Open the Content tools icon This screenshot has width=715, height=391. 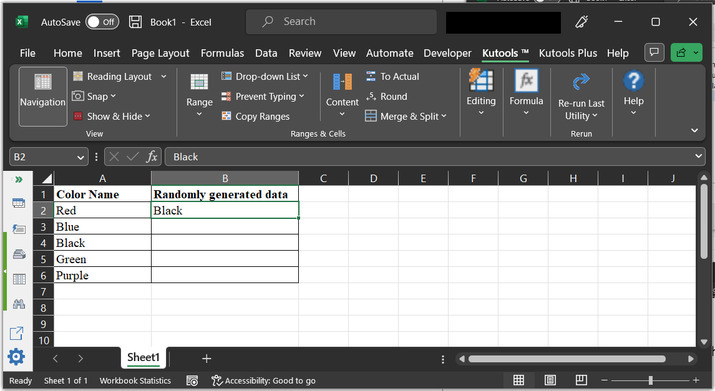[342, 82]
